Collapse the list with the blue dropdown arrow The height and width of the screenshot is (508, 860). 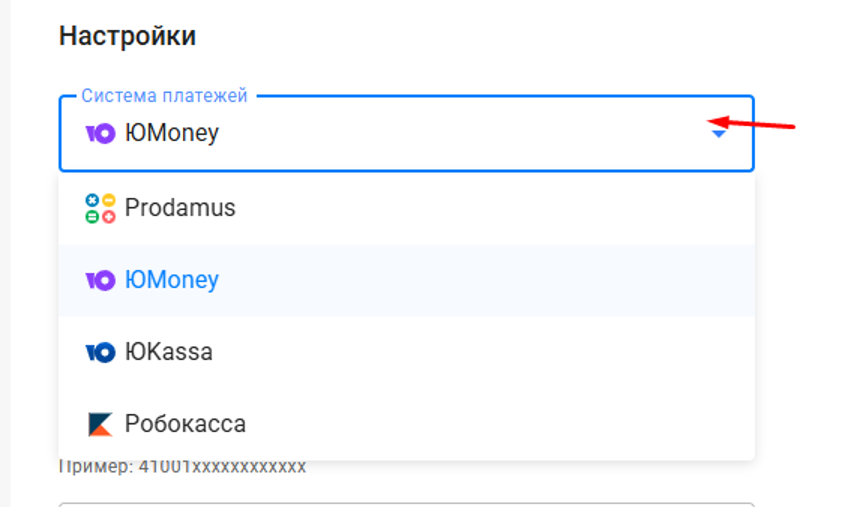point(718,134)
